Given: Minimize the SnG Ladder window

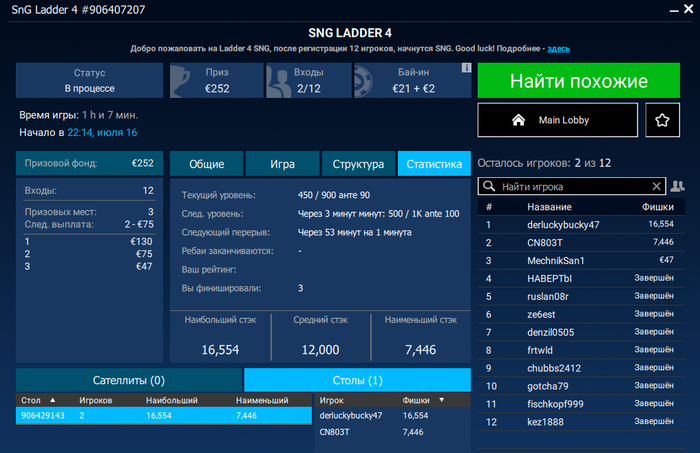Looking at the screenshot, I should tap(674, 11).
